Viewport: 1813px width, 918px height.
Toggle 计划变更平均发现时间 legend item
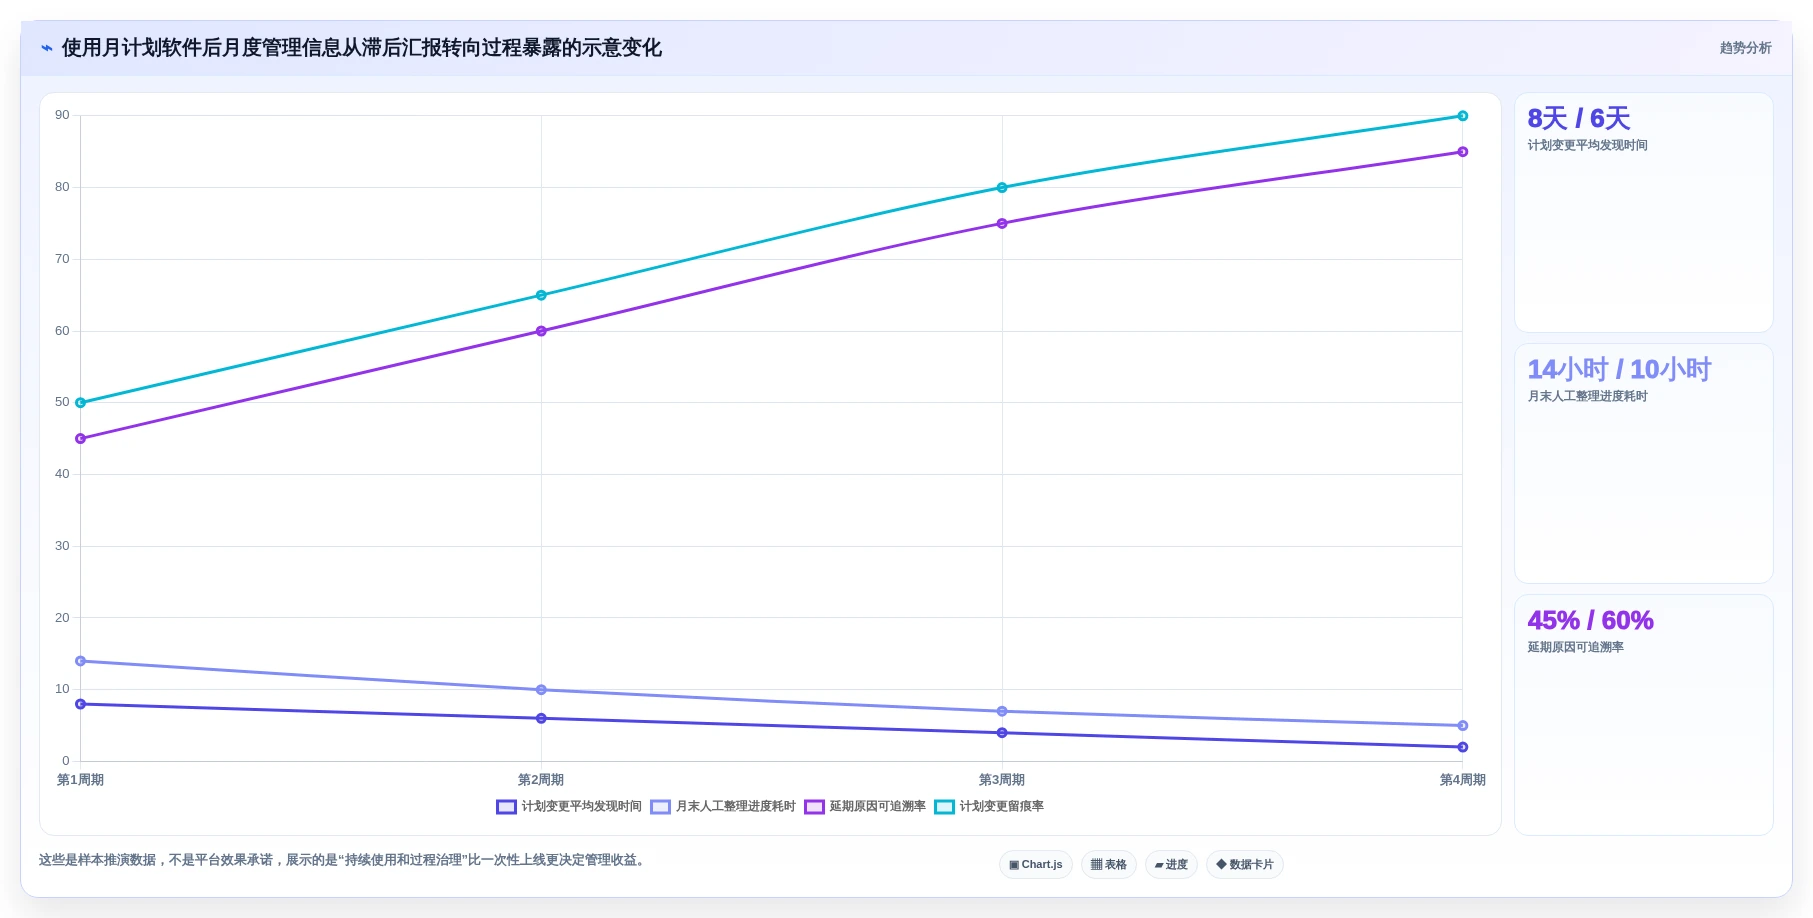click(569, 806)
